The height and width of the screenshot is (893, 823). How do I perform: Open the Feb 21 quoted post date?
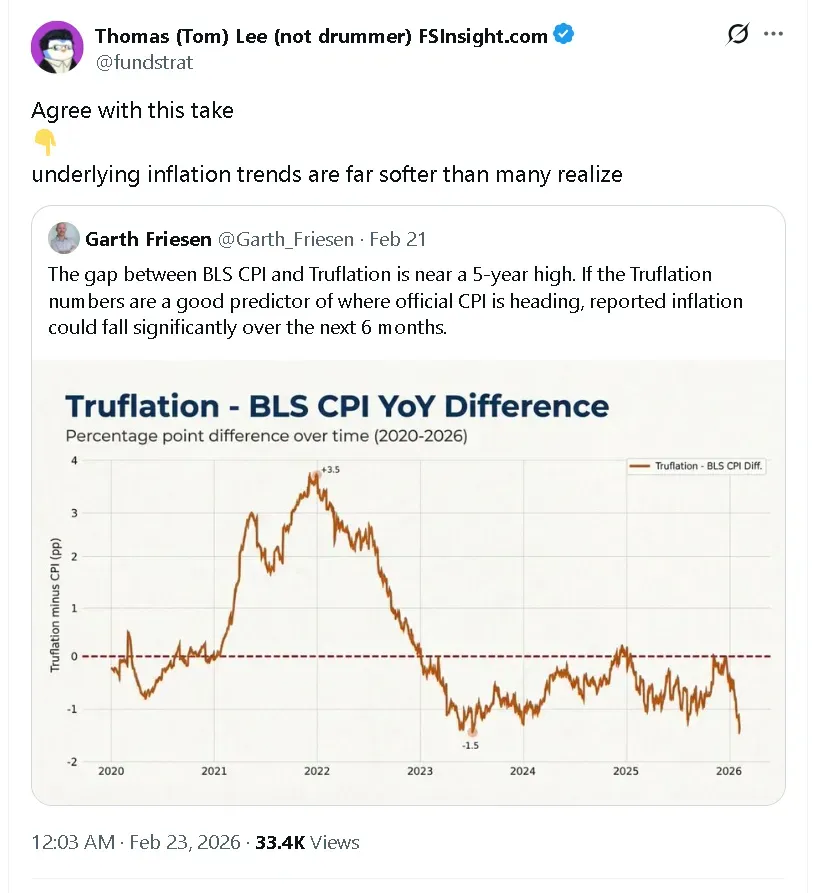(x=398, y=239)
